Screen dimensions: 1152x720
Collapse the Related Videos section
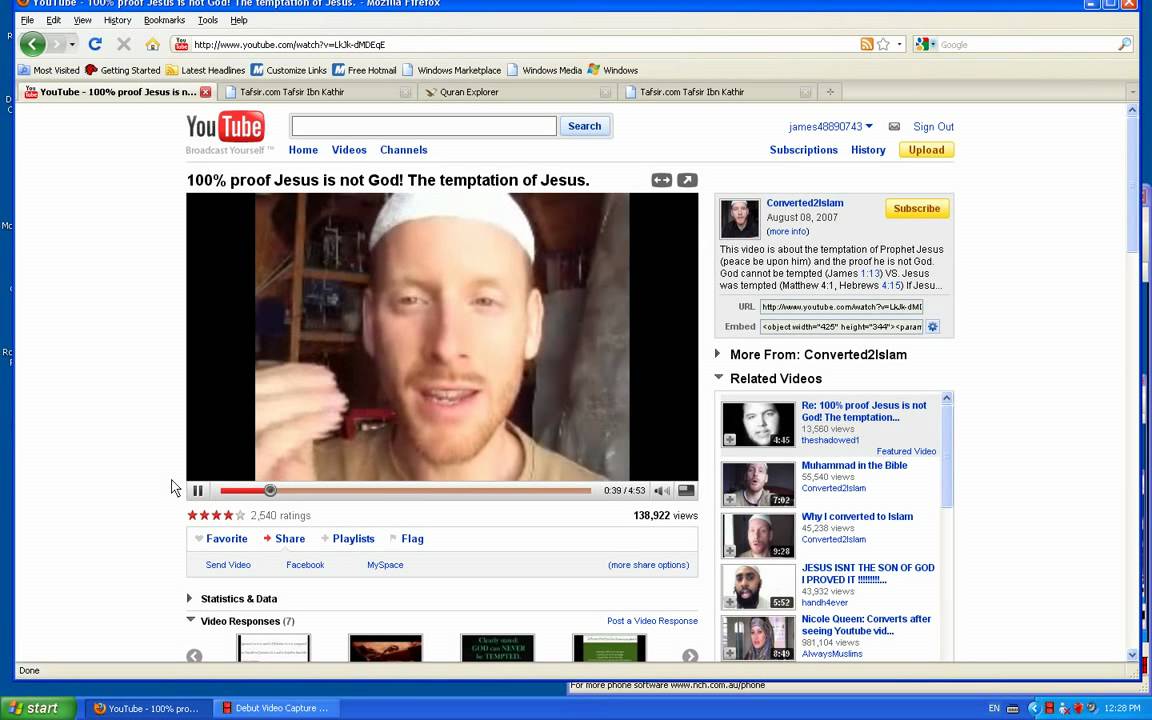click(x=719, y=377)
